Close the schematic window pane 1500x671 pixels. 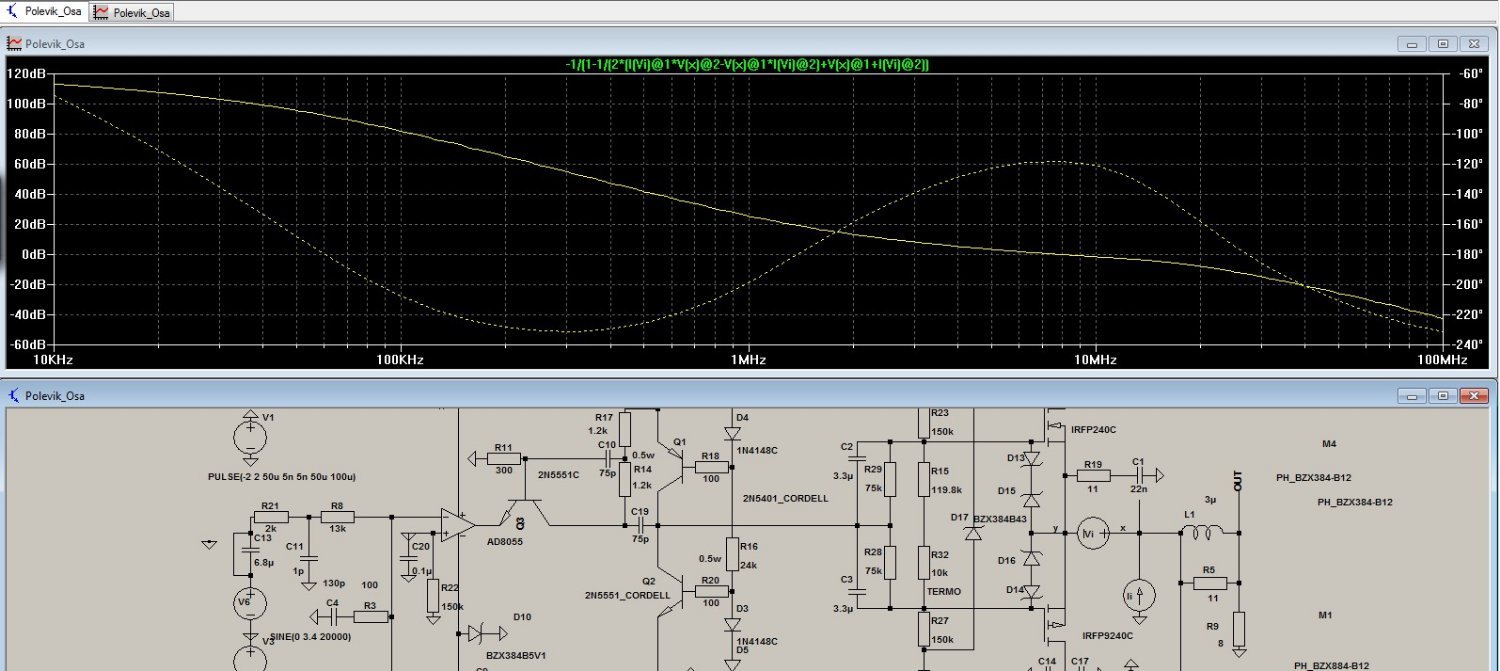point(1473,397)
